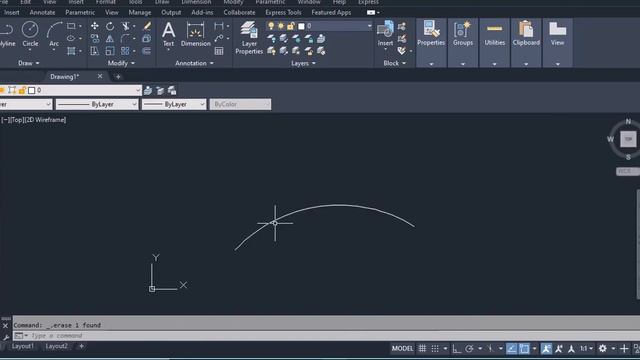Viewport: 640px width, 360px height.
Task: Insert a Table from Annotation panel
Action: (x=219, y=51)
